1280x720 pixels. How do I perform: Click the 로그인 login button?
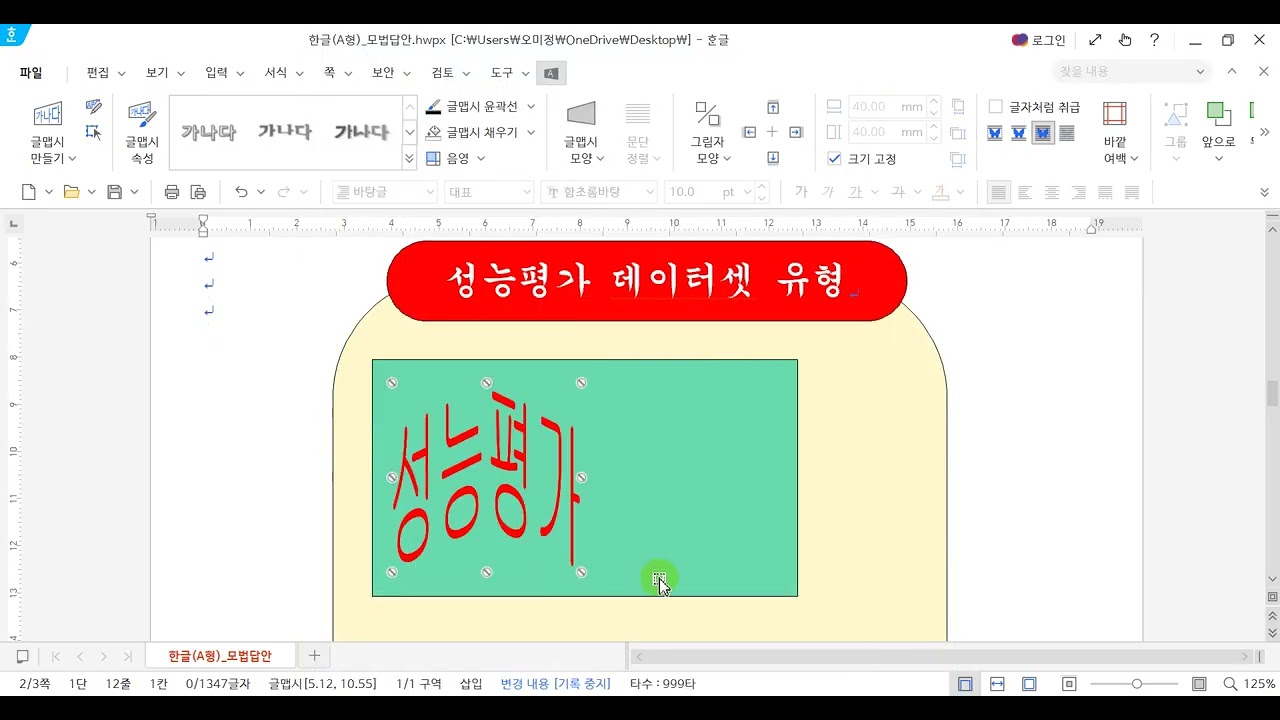(1038, 40)
